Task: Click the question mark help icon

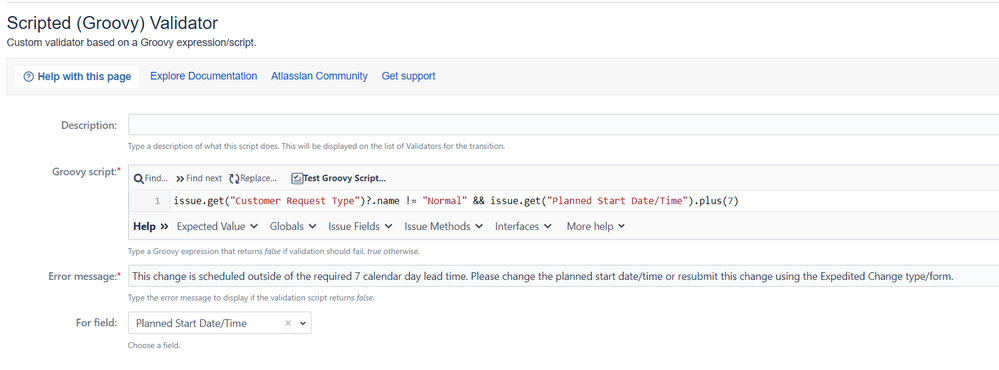Action: coord(28,77)
